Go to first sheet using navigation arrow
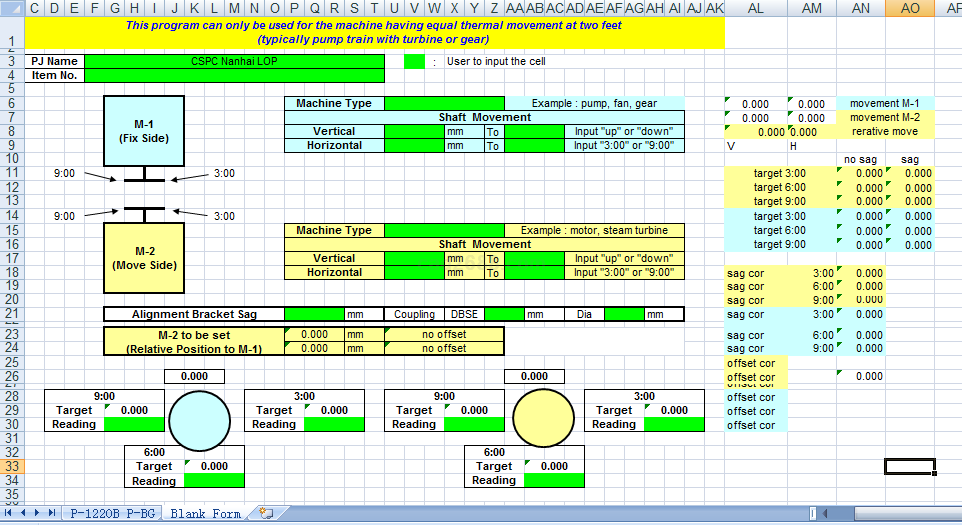 (x=10, y=513)
